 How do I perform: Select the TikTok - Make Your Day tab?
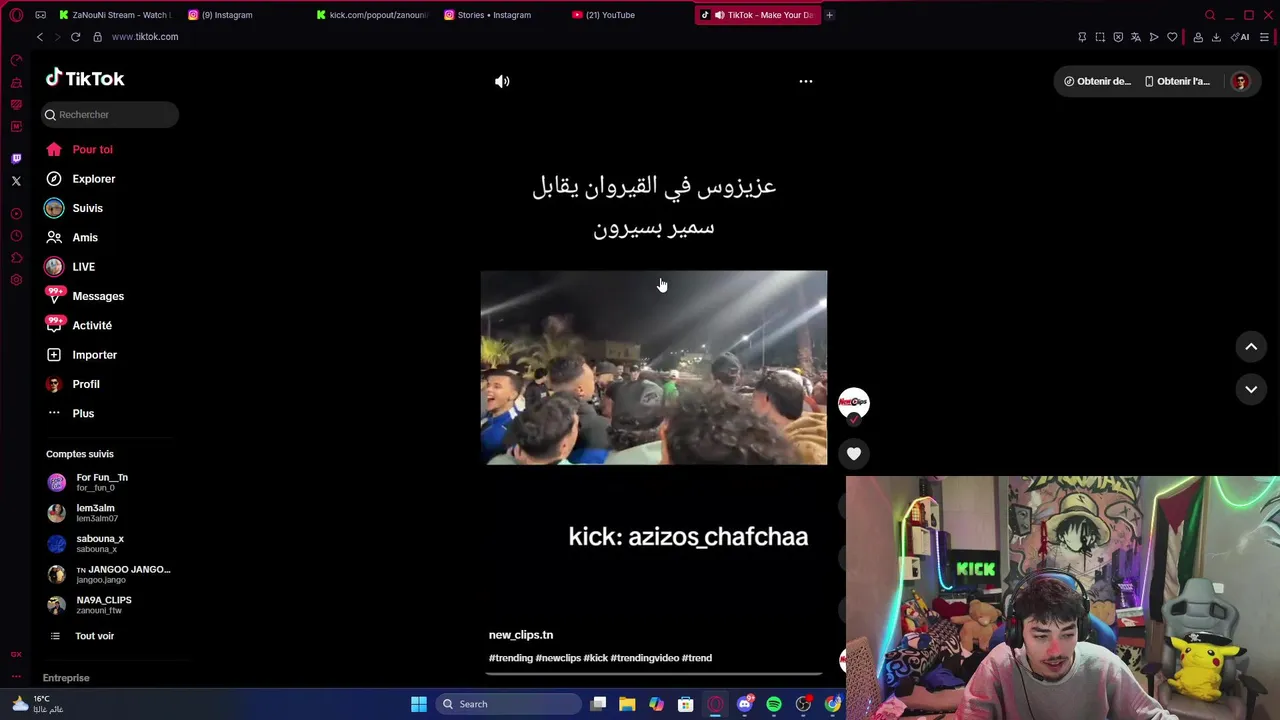click(x=758, y=15)
